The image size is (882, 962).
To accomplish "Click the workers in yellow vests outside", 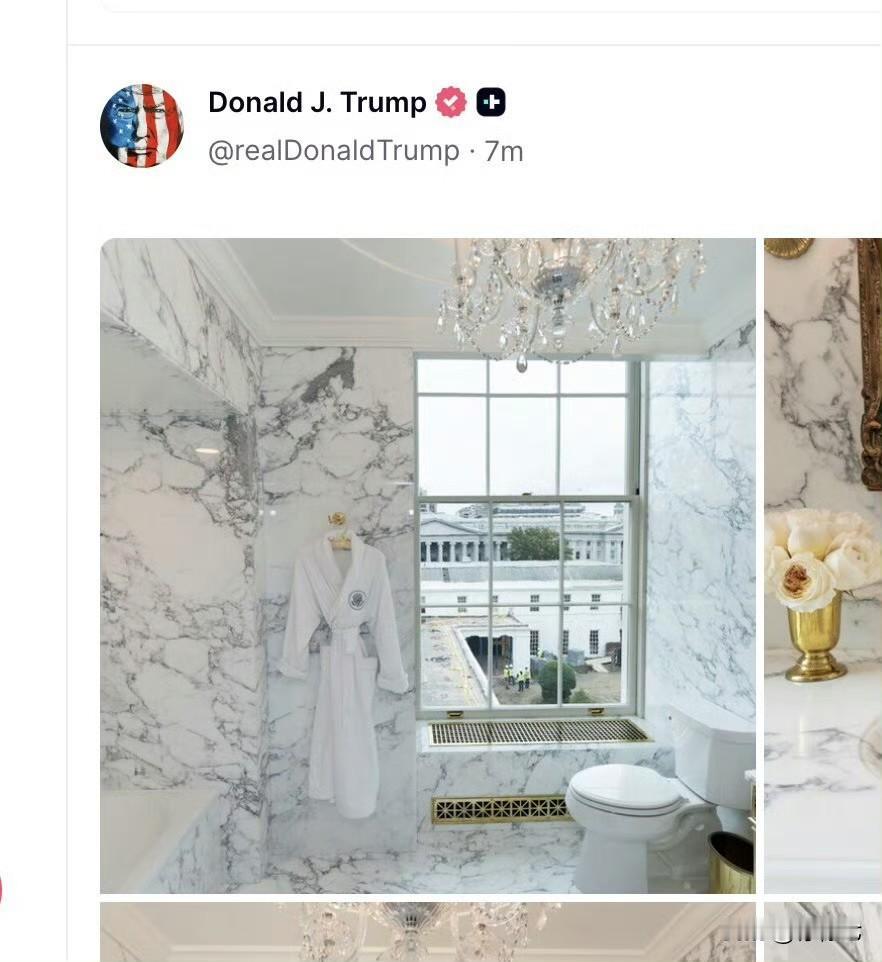I will pyautogui.click(x=516, y=677).
